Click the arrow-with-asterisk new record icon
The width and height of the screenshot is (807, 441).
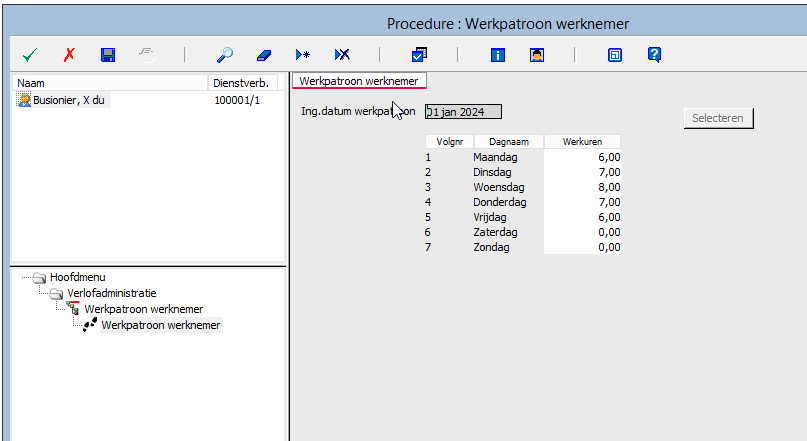(303, 55)
